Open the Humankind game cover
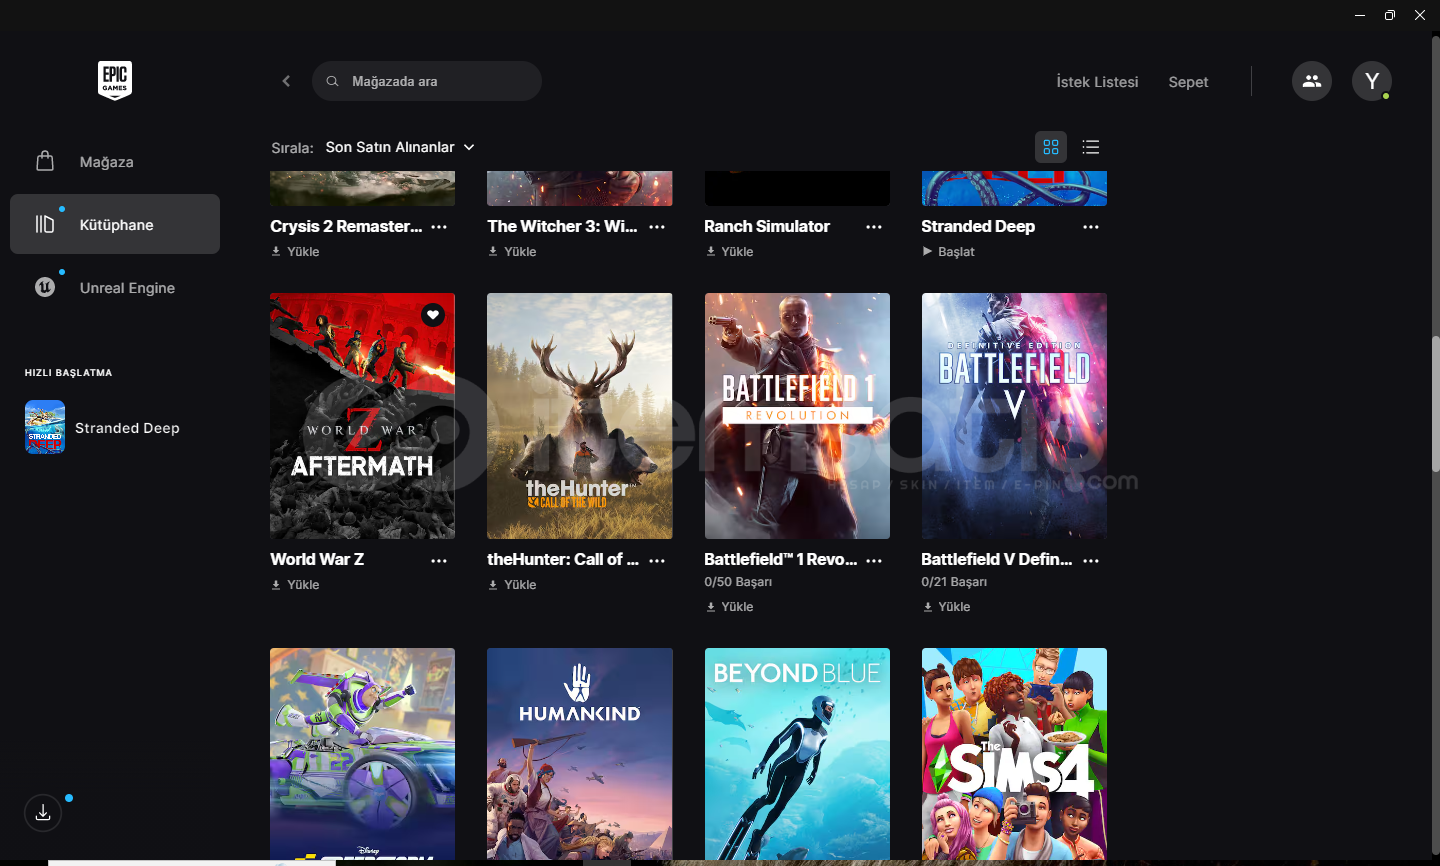The height and width of the screenshot is (866, 1440). 580,754
